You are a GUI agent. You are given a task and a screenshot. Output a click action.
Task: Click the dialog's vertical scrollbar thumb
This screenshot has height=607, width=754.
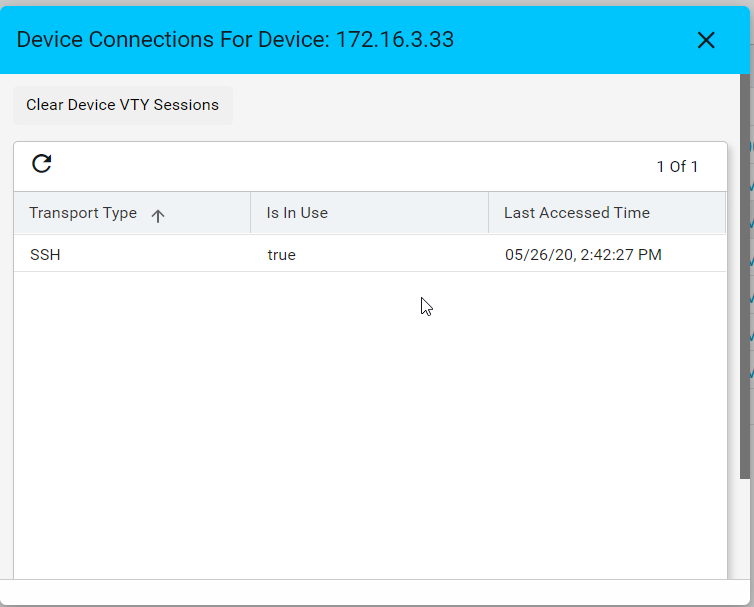[x=745, y=277]
